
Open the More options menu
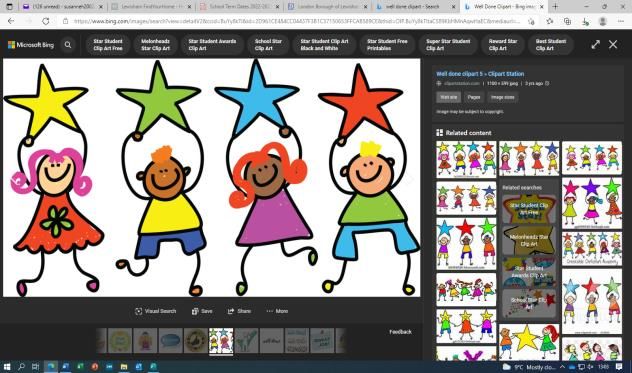[x=277, y=311]
